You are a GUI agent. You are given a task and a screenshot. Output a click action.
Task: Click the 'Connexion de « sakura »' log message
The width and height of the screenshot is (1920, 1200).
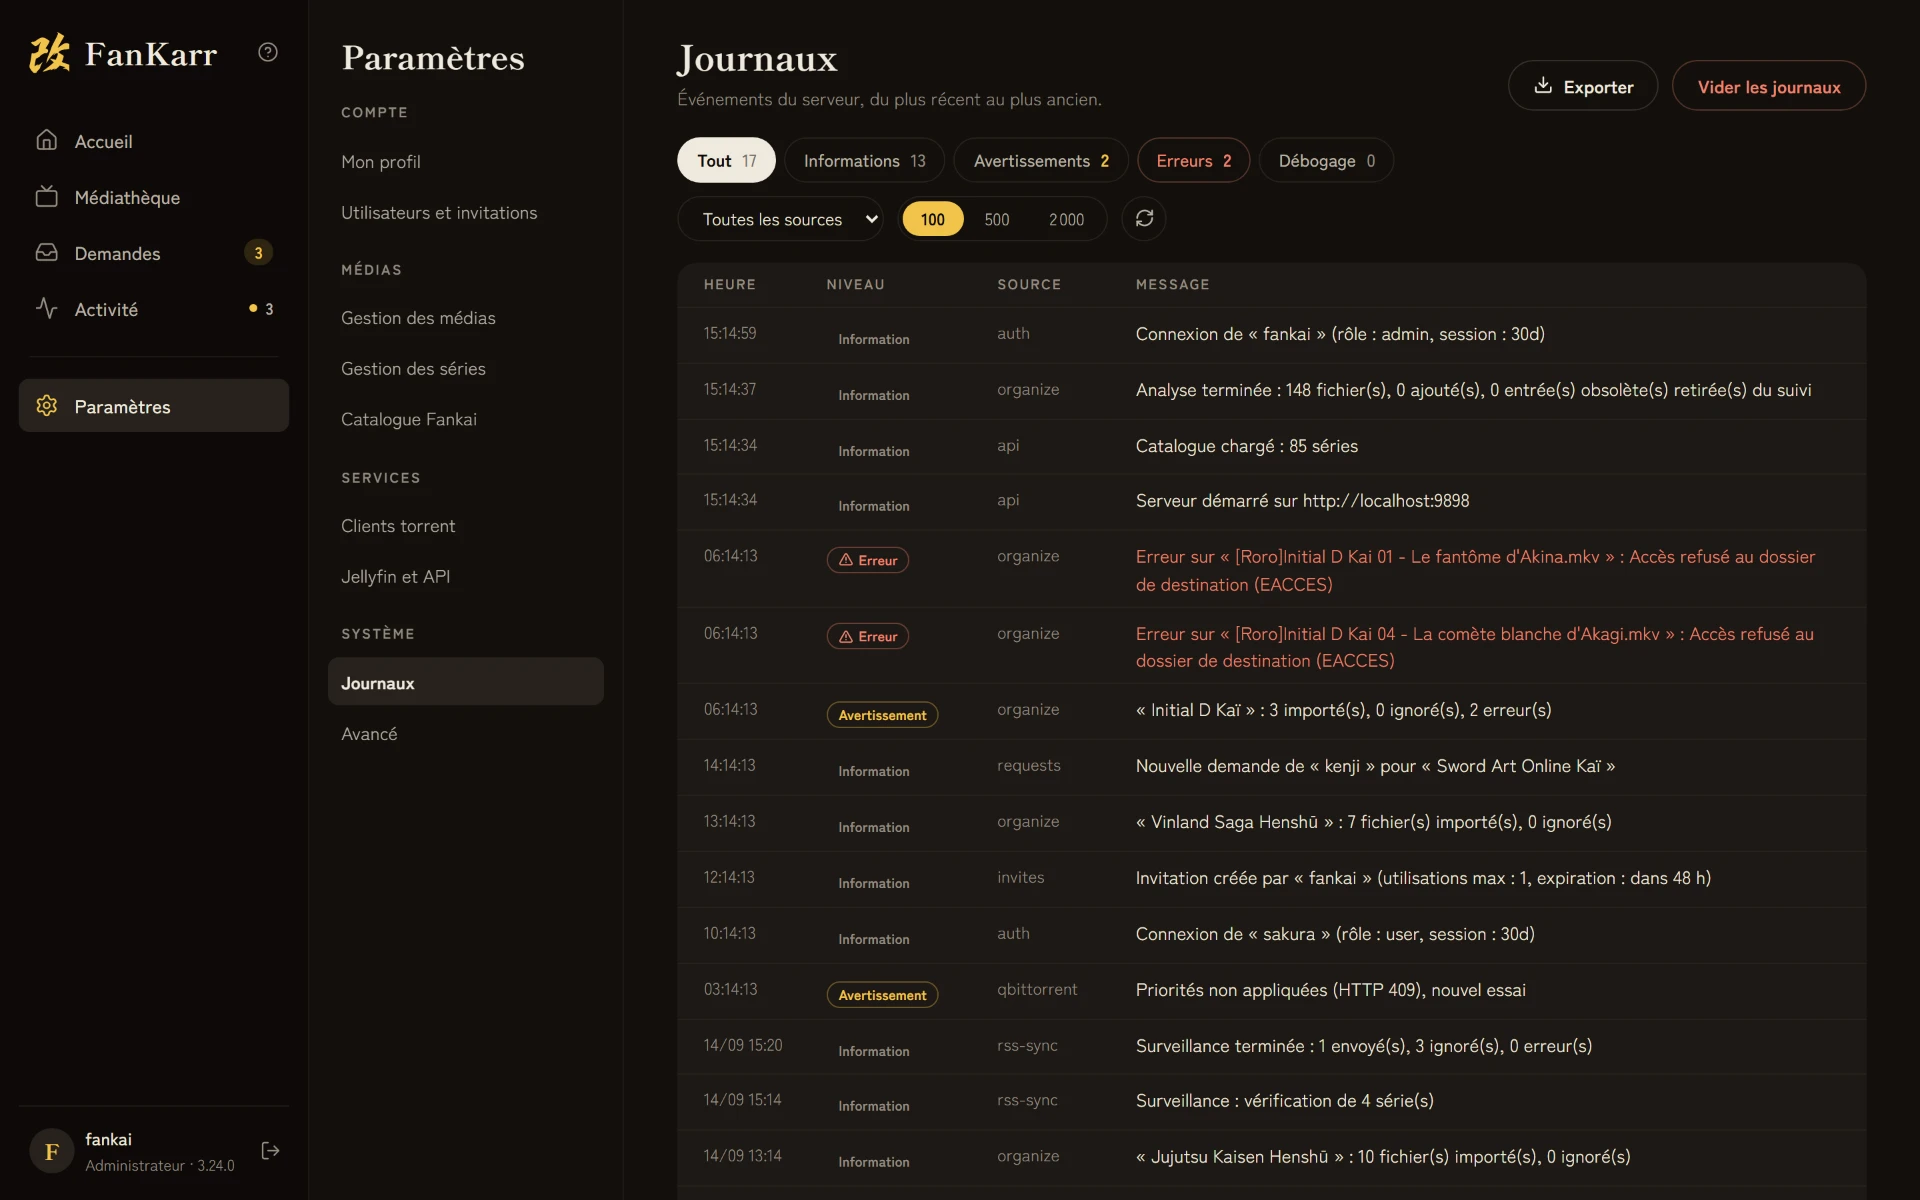[x=1334, y=934]
